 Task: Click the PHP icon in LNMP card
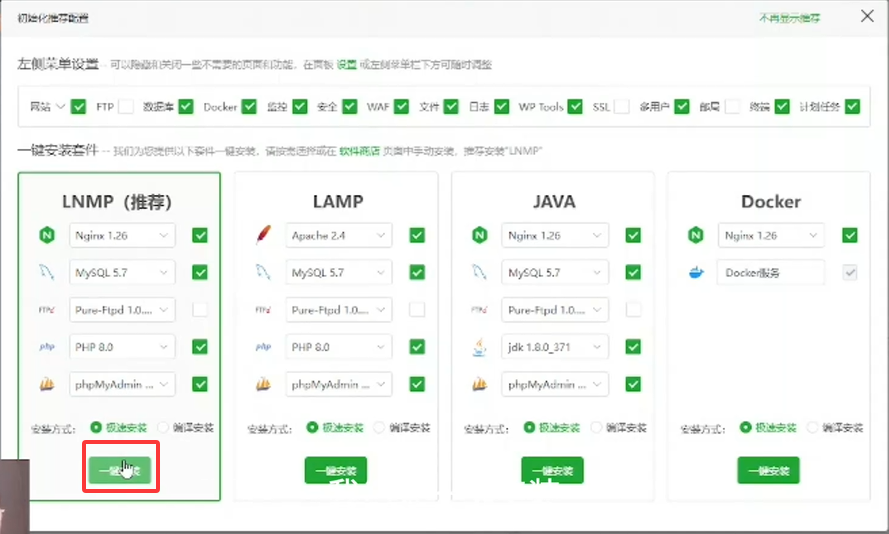coord(47,347)
